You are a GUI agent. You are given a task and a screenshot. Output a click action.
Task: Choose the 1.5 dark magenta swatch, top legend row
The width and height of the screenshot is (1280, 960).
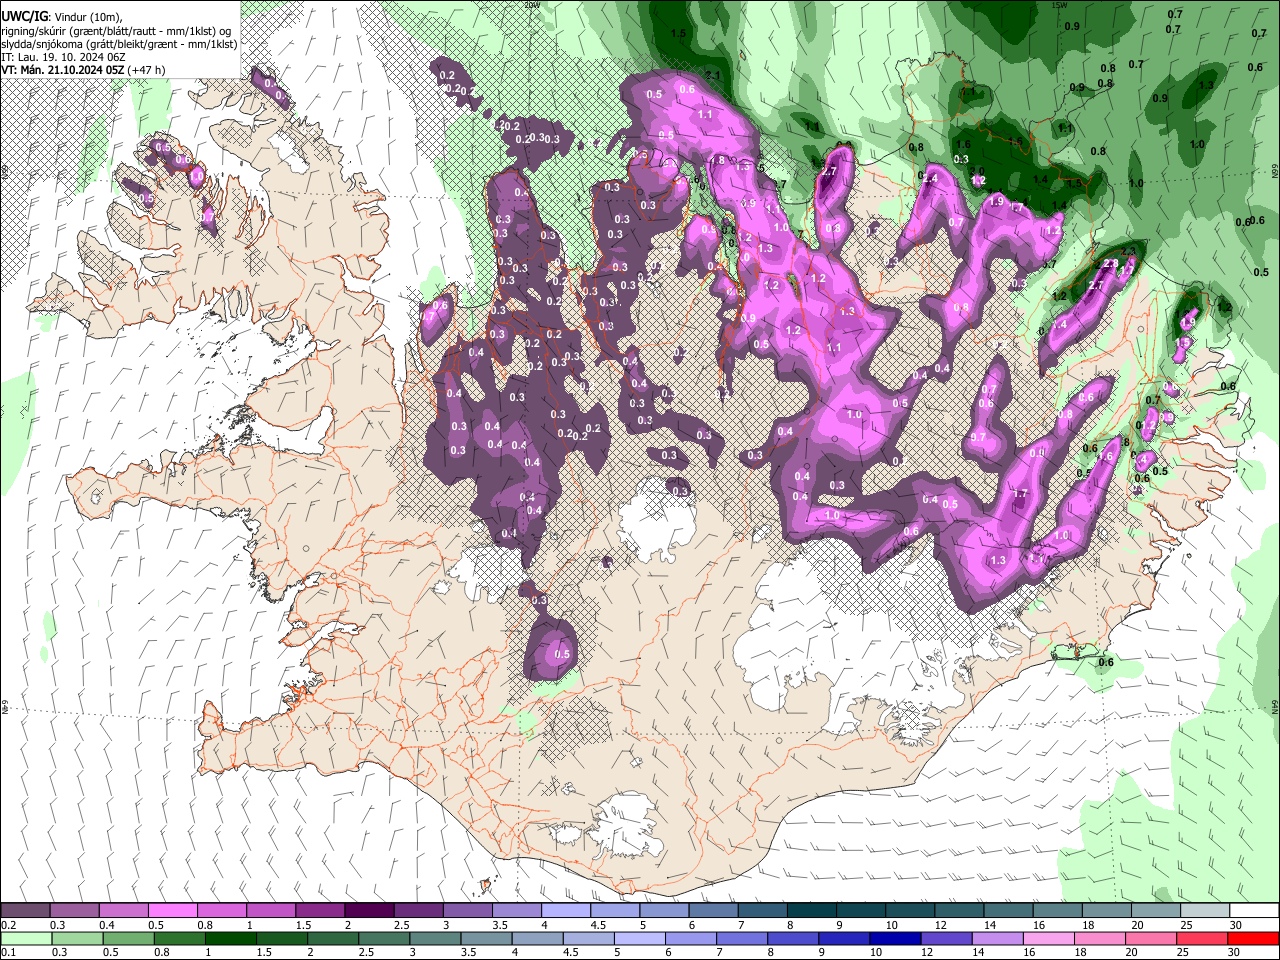(320, 911)
